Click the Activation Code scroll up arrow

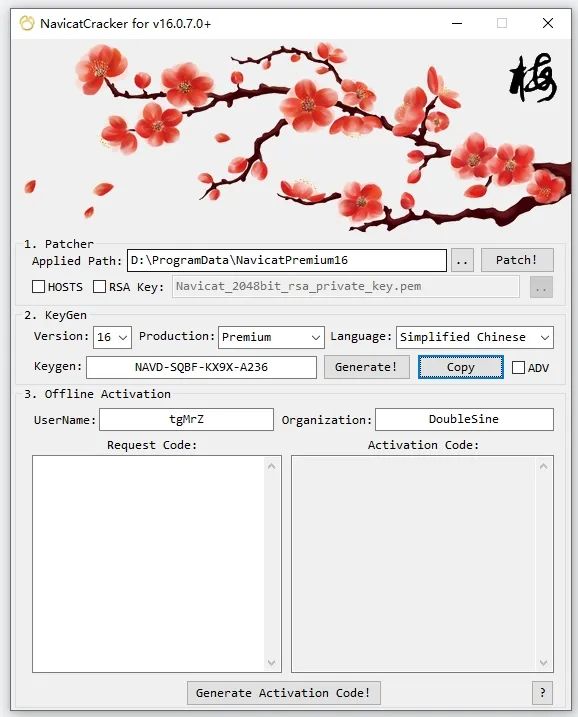click(x=544, y=466)
